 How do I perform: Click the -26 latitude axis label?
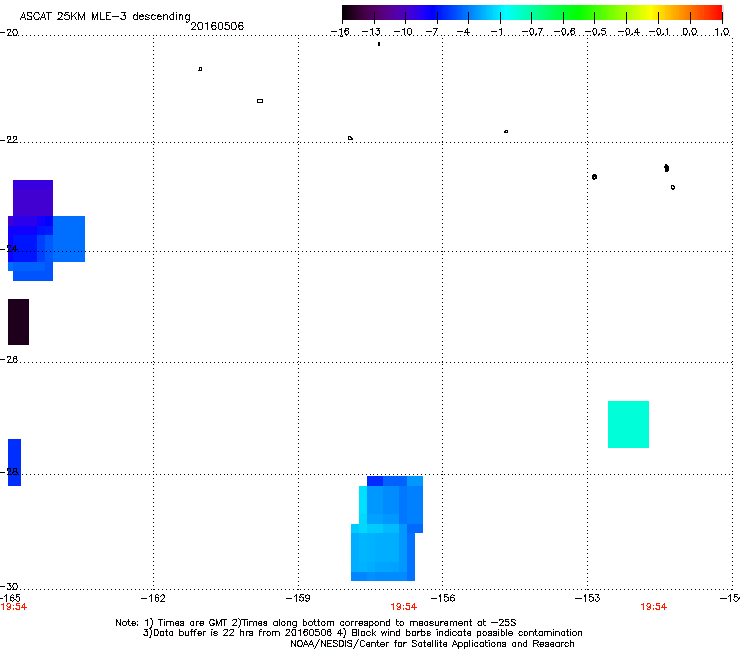click(9, 360)
